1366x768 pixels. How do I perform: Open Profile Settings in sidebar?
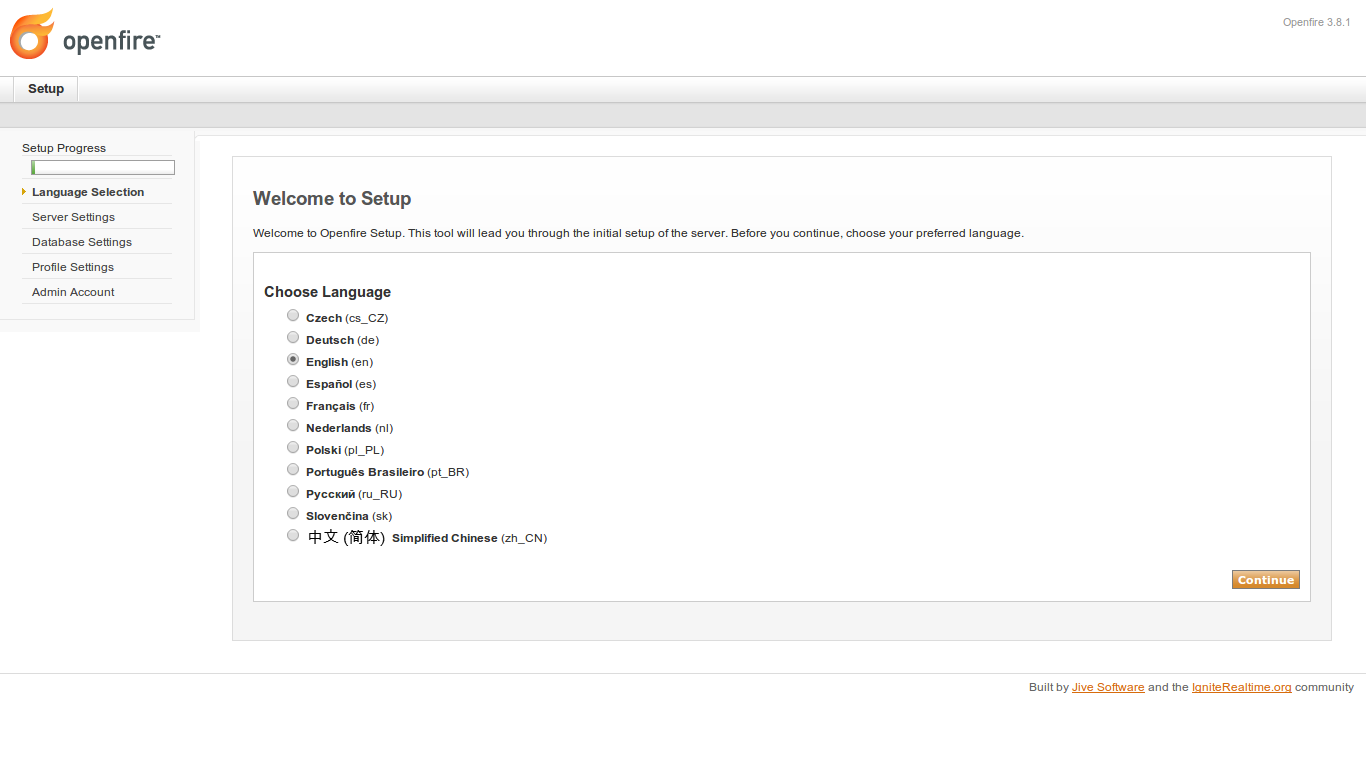coord(73,267)
